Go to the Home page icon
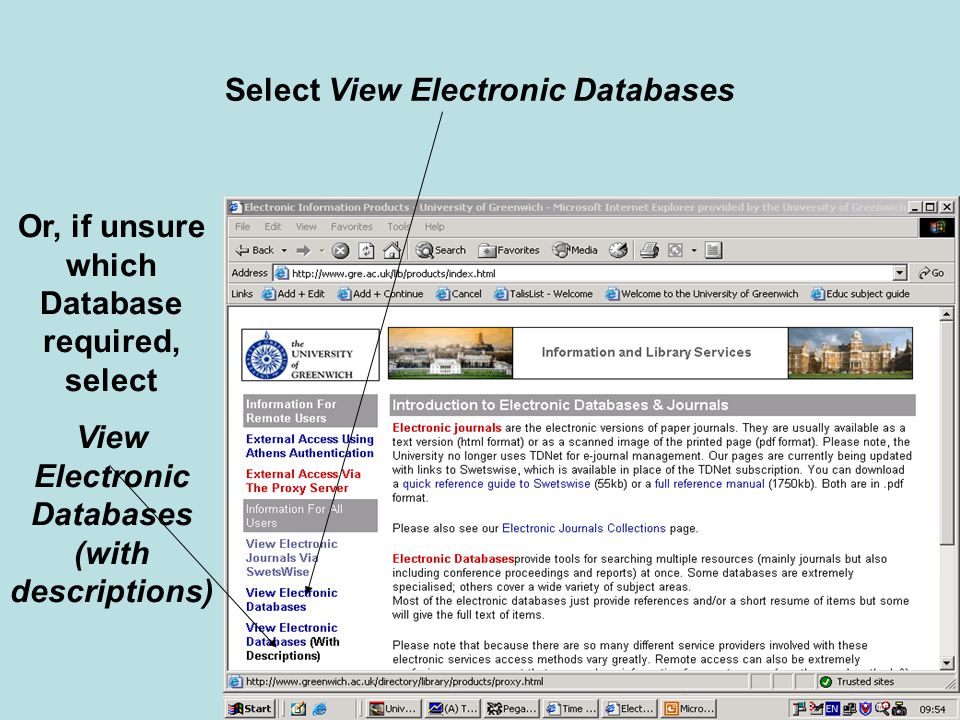 392,250
